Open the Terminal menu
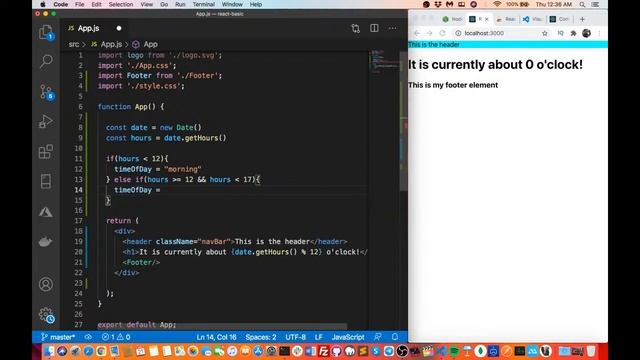The width and height of the screenshot is (640, 360). (x=204, y=4)
